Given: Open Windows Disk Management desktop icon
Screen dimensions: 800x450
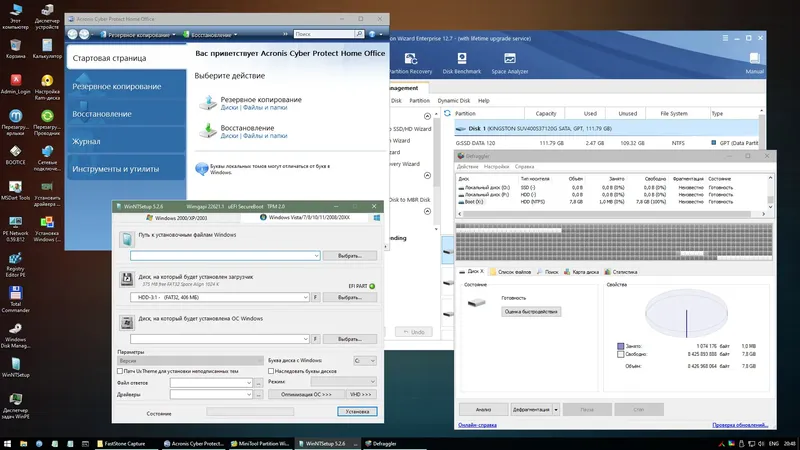Looking at the screenshot, I should pos(15,335).
